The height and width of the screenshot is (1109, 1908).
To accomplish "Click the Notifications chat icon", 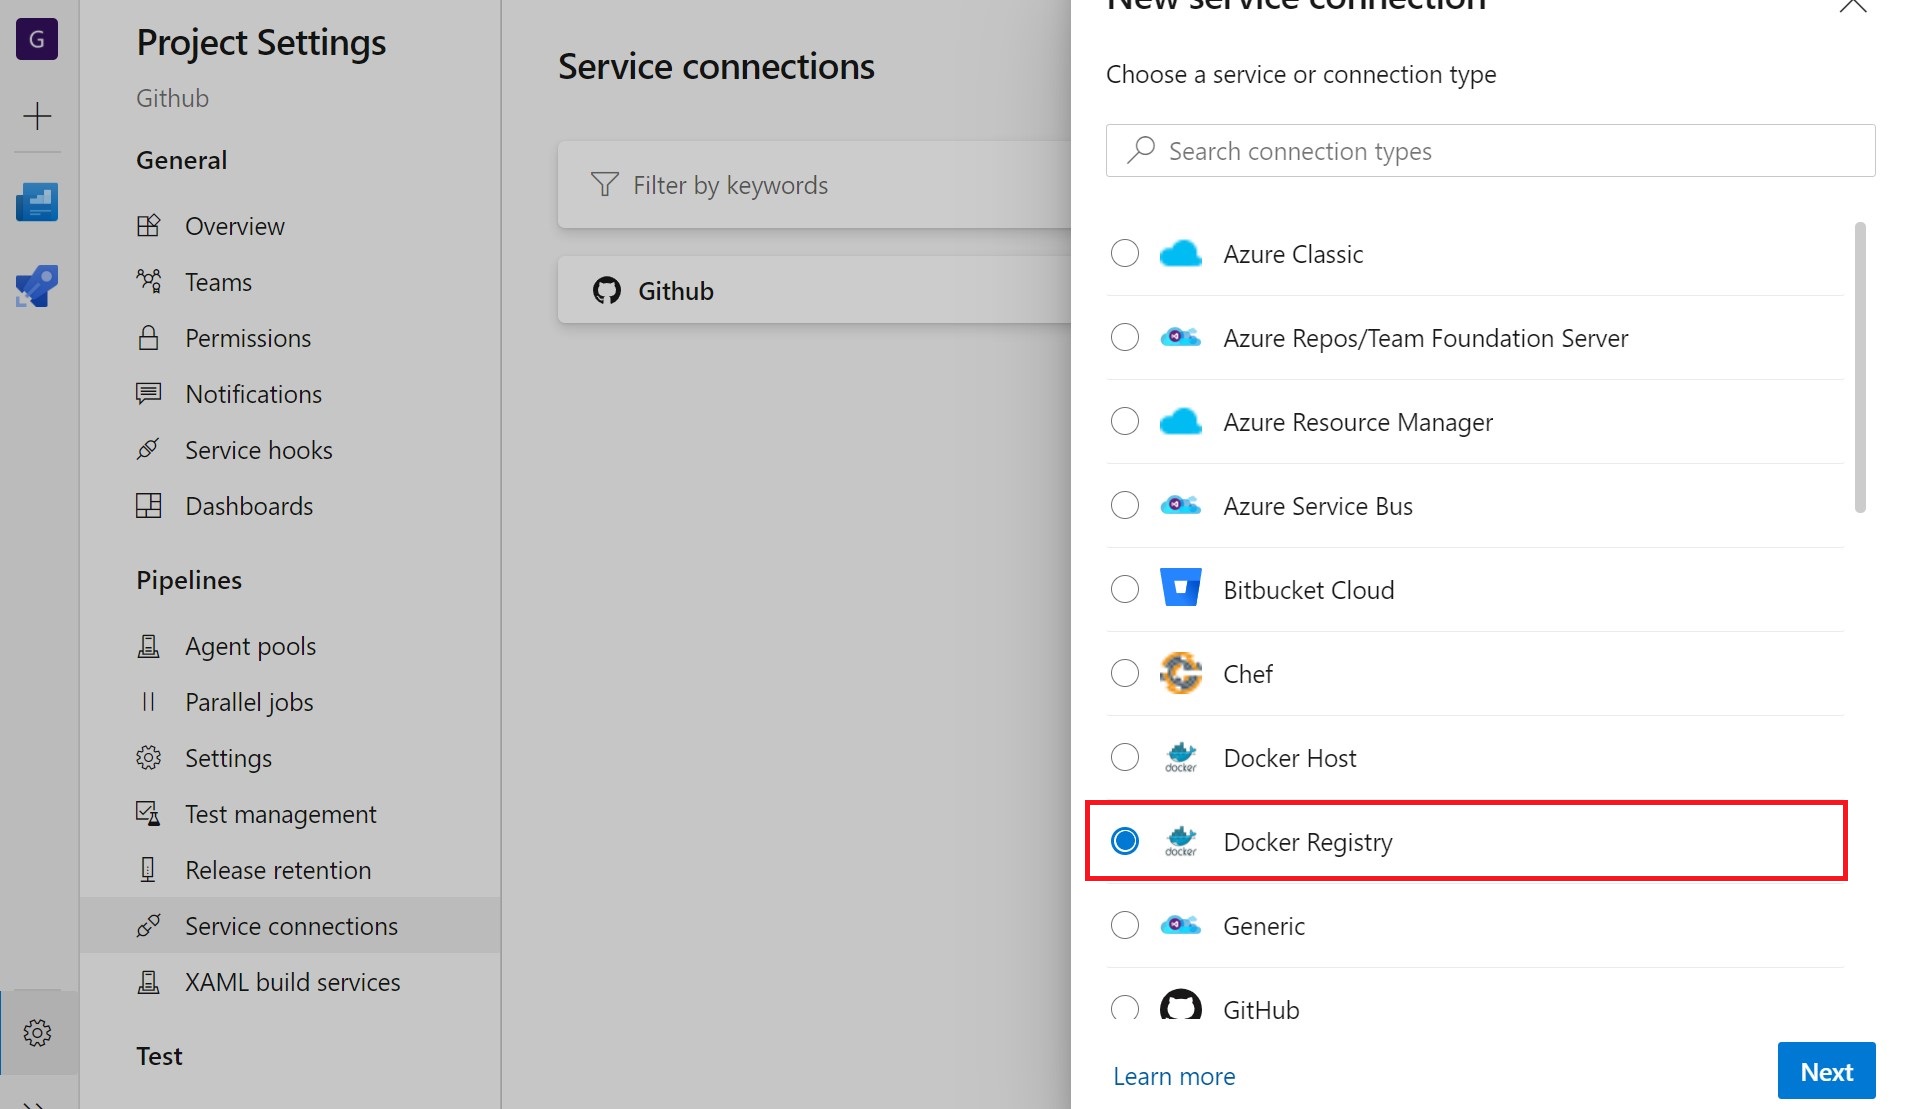I will point(148,394).
